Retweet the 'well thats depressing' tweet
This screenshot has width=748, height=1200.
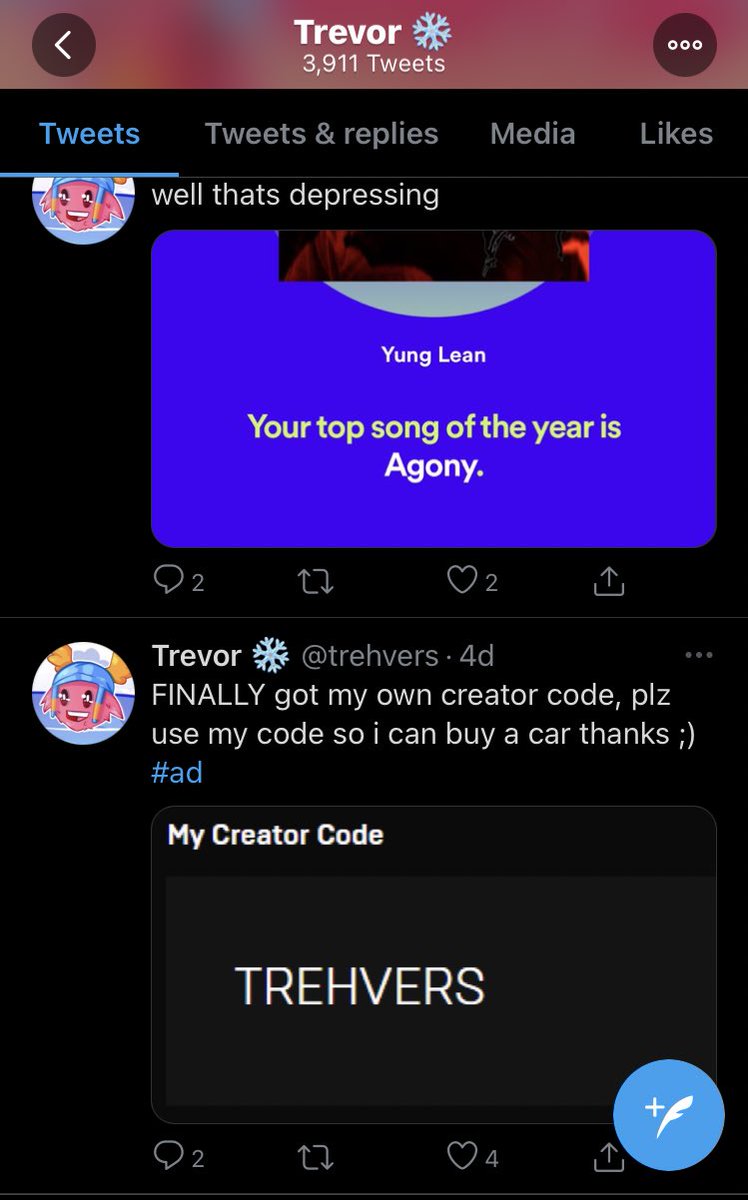coord(317,581)
